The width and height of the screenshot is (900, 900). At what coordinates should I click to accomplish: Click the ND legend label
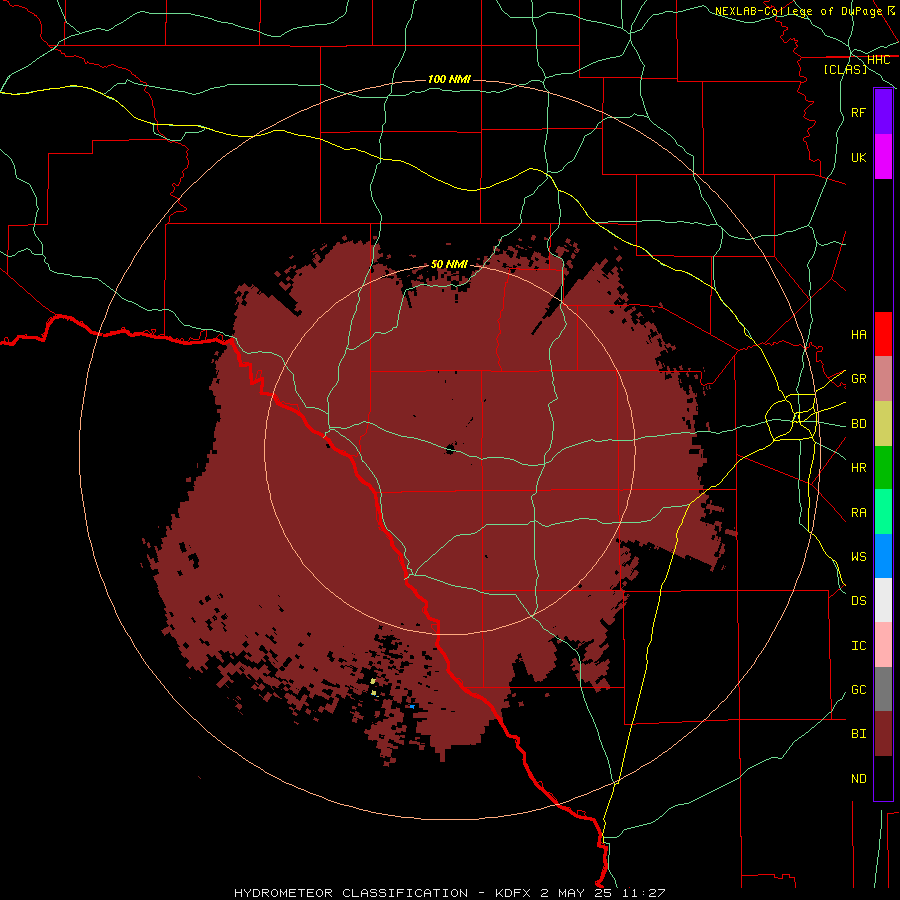click(859, 779)
